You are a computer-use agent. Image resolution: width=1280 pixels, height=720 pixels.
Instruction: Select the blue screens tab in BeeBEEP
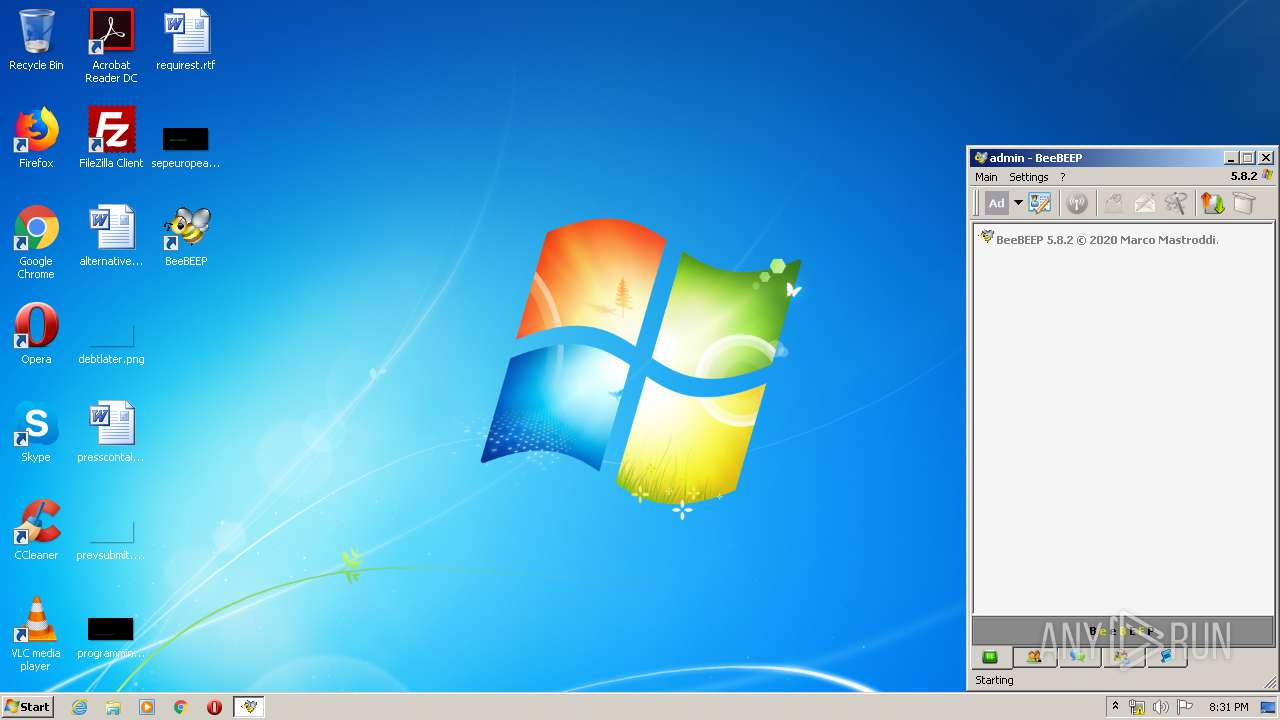click(1166, 657)
